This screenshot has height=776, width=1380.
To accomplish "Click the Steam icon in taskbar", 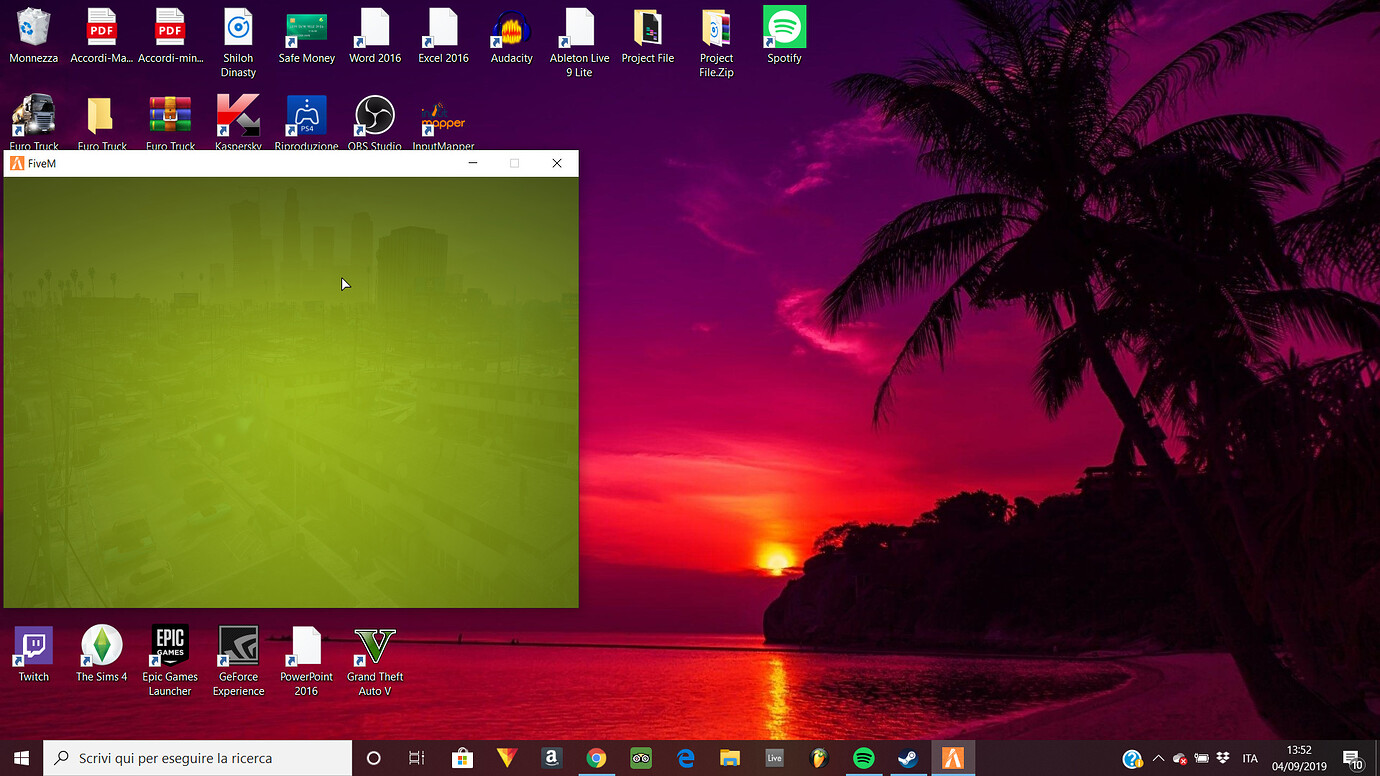I will [x=908, y=759].
